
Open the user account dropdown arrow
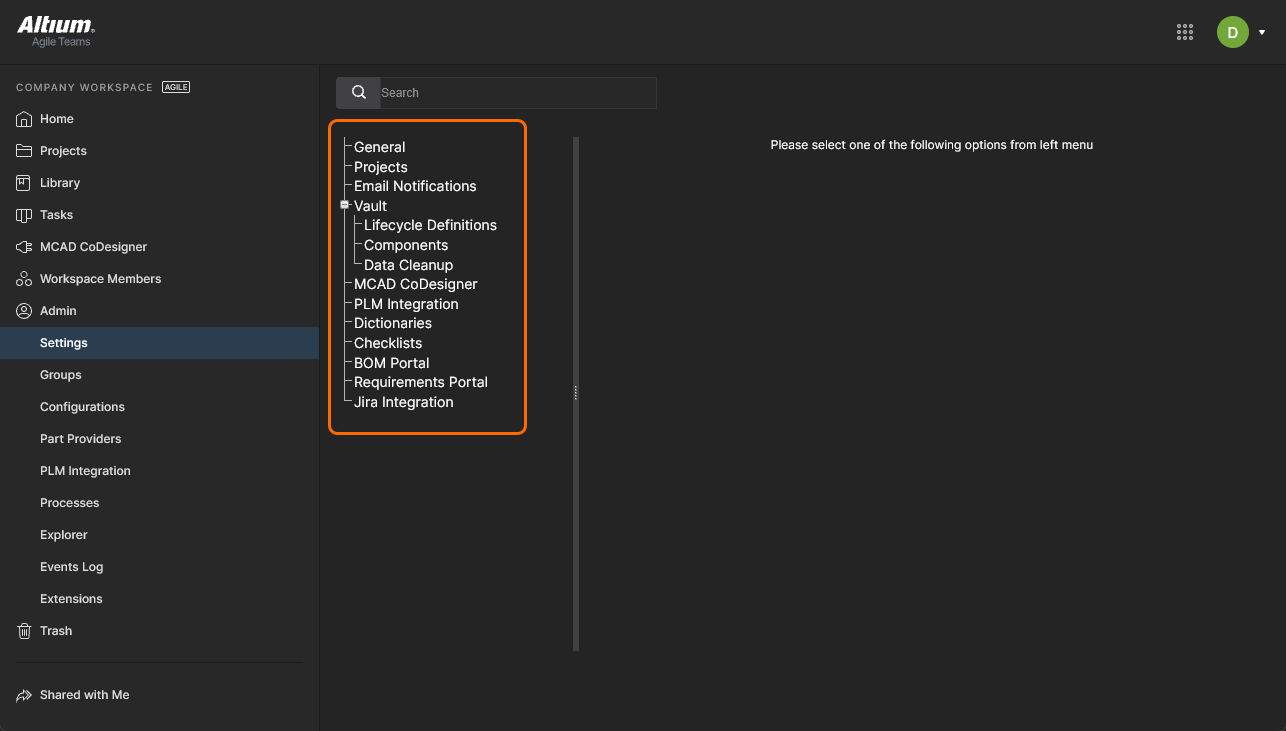1262,32
